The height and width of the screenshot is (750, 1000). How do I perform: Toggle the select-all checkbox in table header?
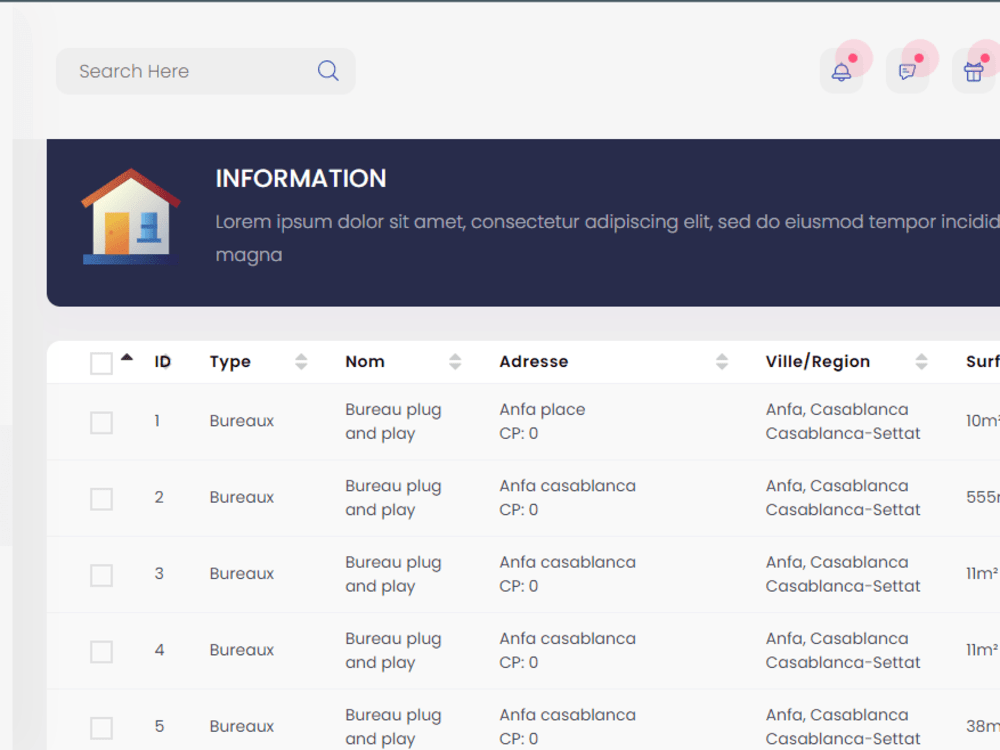pos(101,363)
